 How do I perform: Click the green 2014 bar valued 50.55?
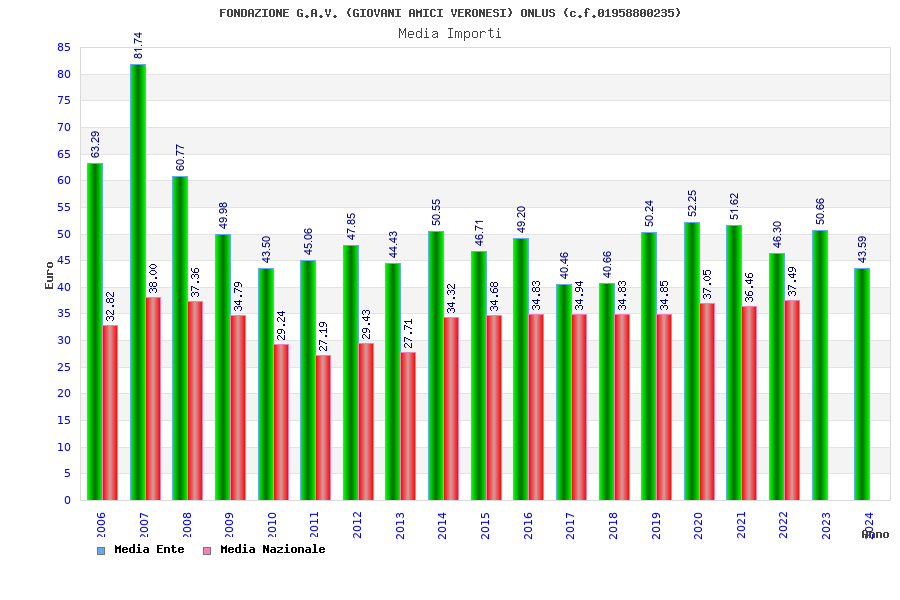(x=436, y=365)
